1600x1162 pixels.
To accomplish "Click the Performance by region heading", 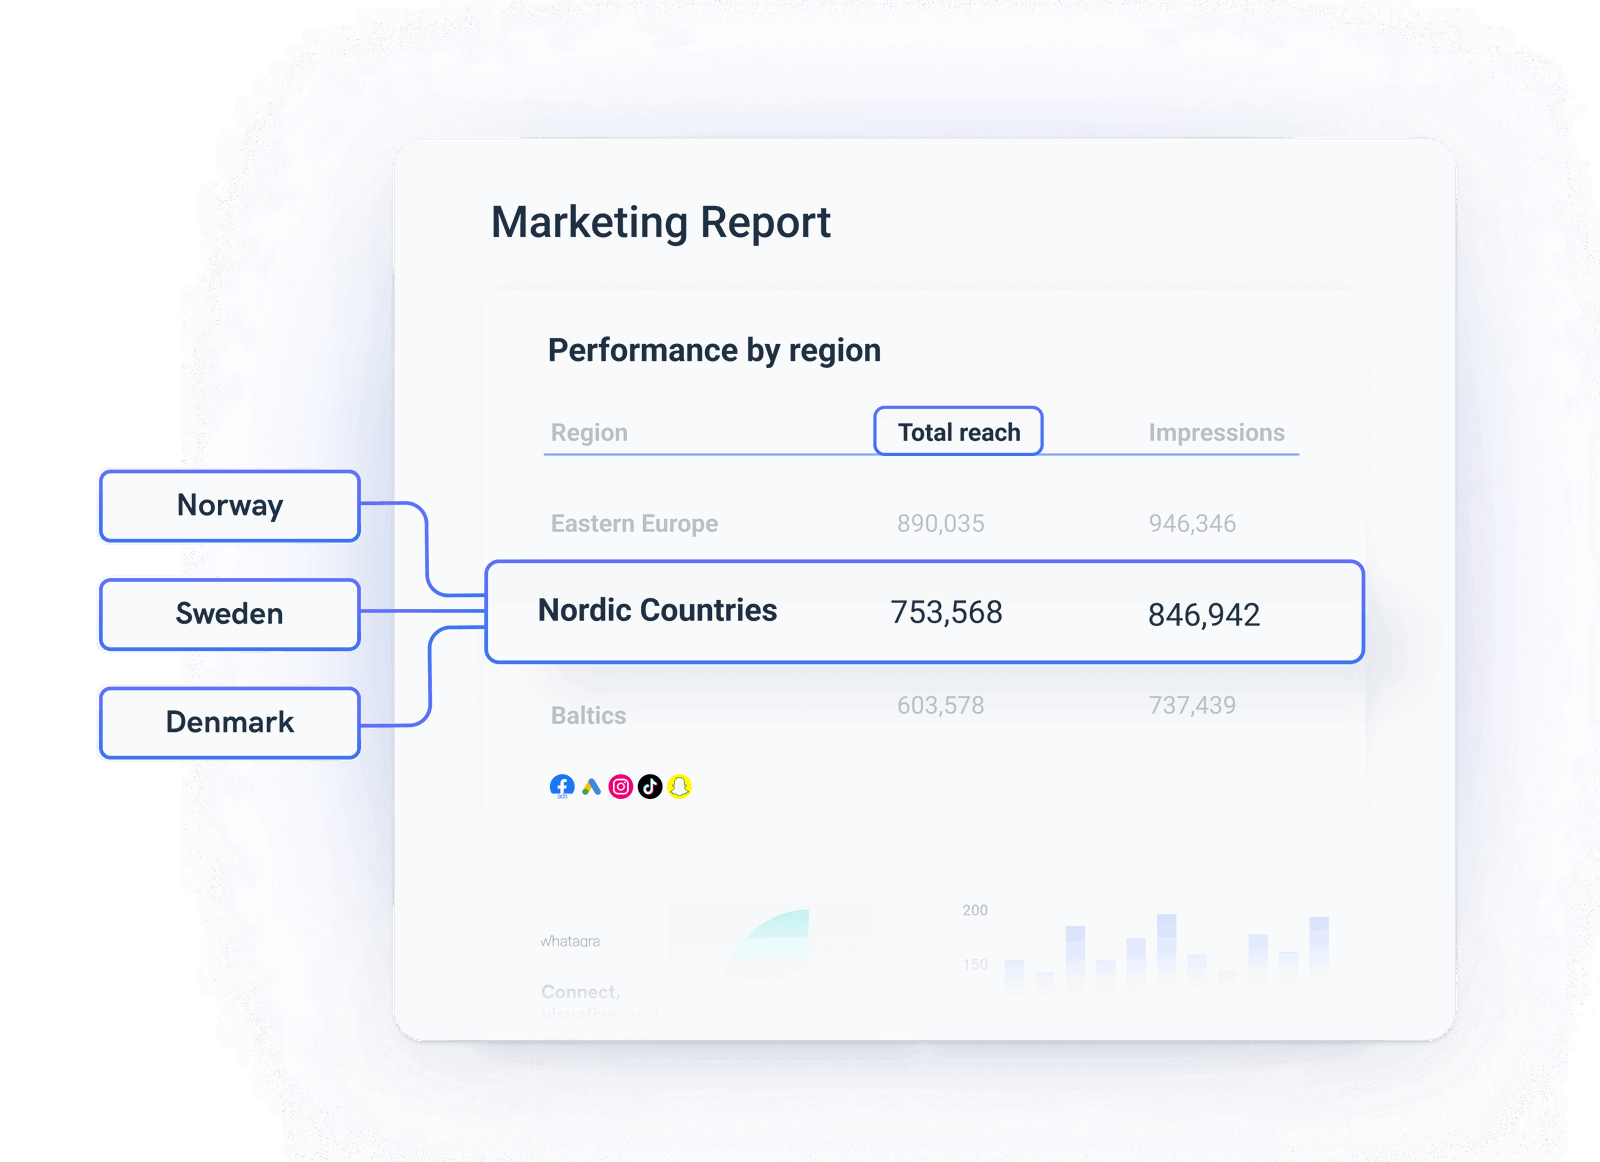I will pyautogui.click(x=713, y=350).
